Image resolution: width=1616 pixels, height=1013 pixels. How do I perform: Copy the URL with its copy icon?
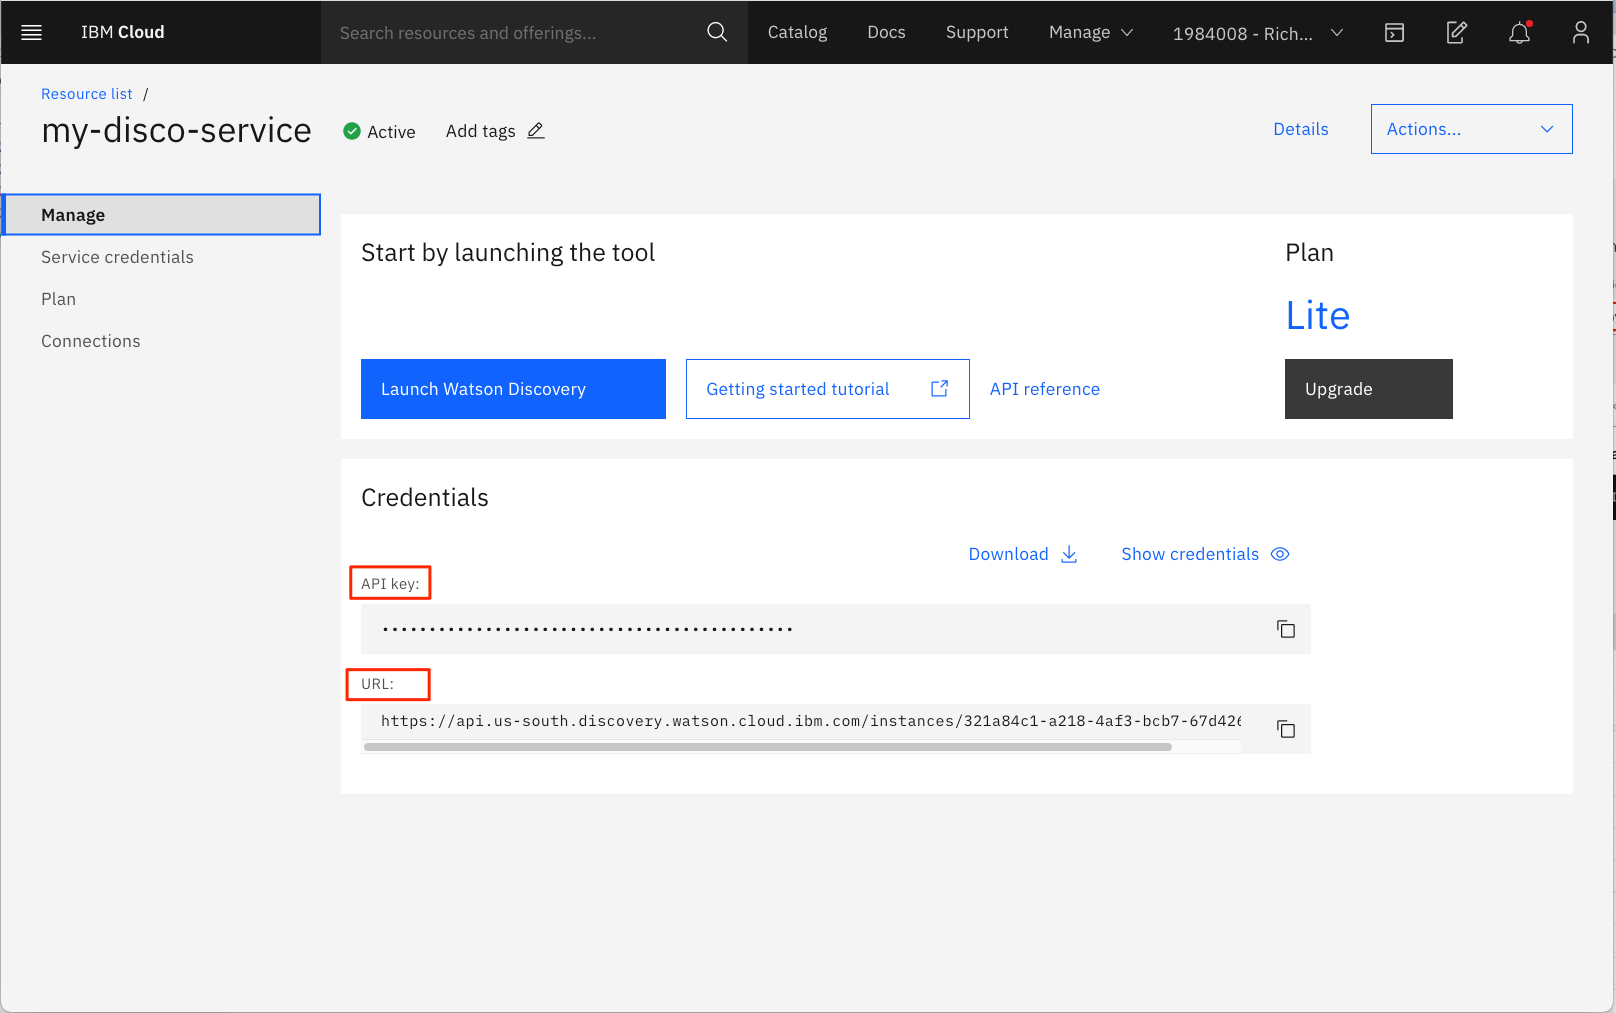click(x=1286, y=729)
